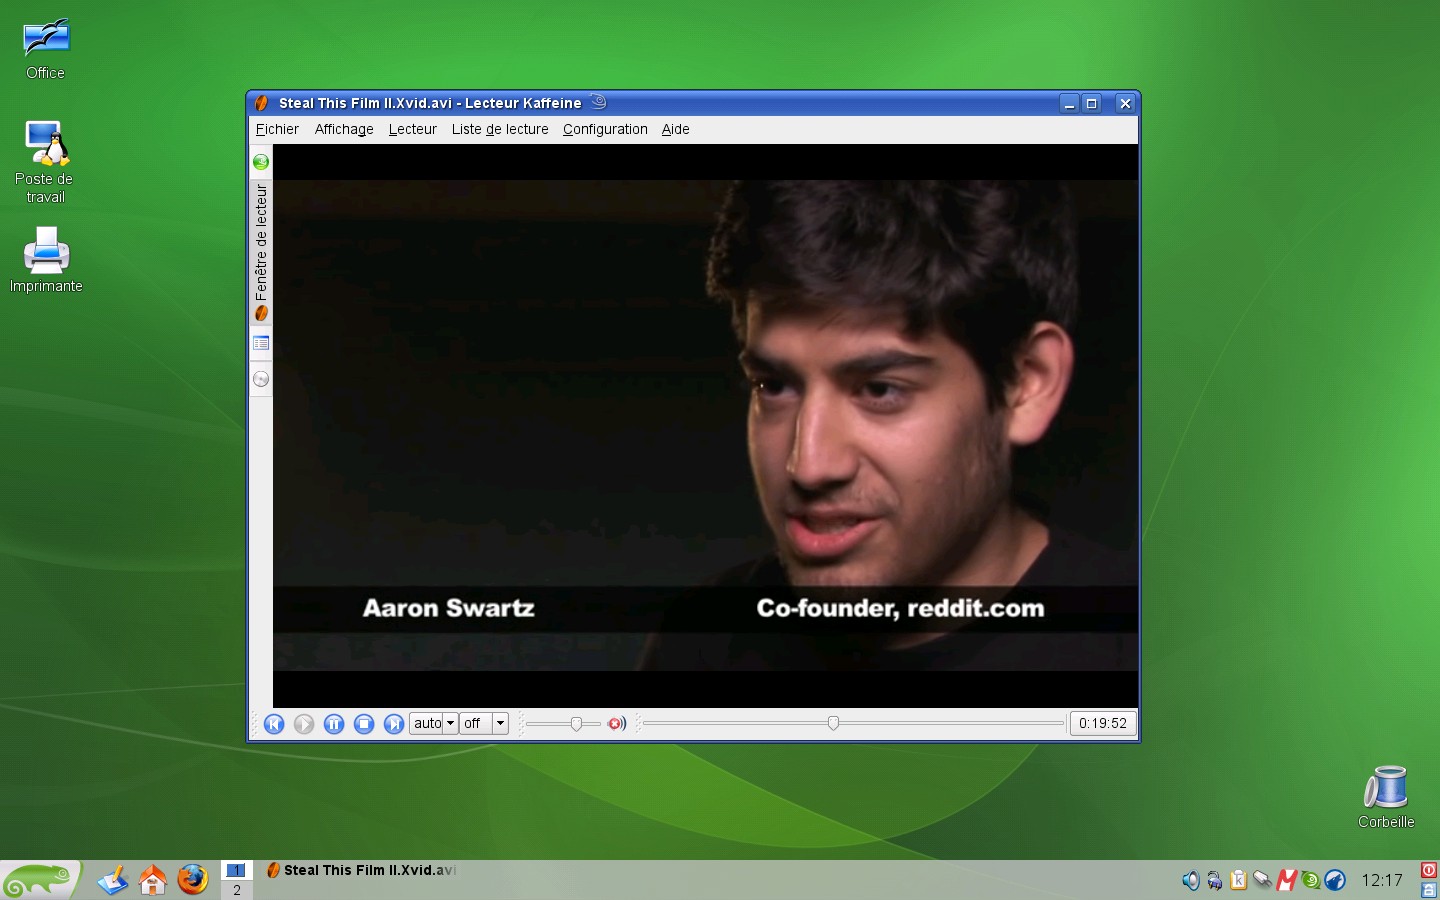
Task: Open the Configuration menu
Action: click(605, 129)
